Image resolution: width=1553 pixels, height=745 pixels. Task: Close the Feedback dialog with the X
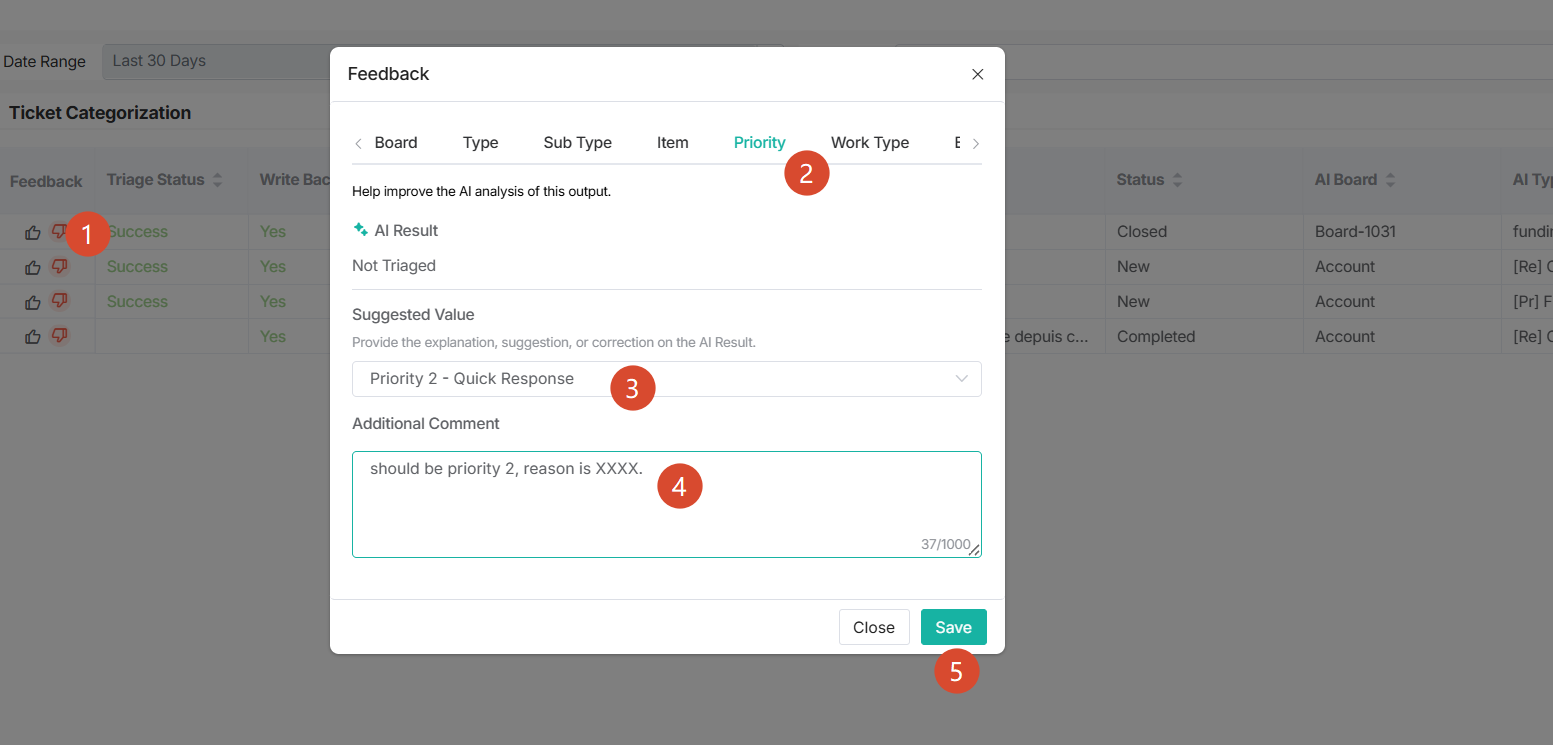click(x=978, y=74)
